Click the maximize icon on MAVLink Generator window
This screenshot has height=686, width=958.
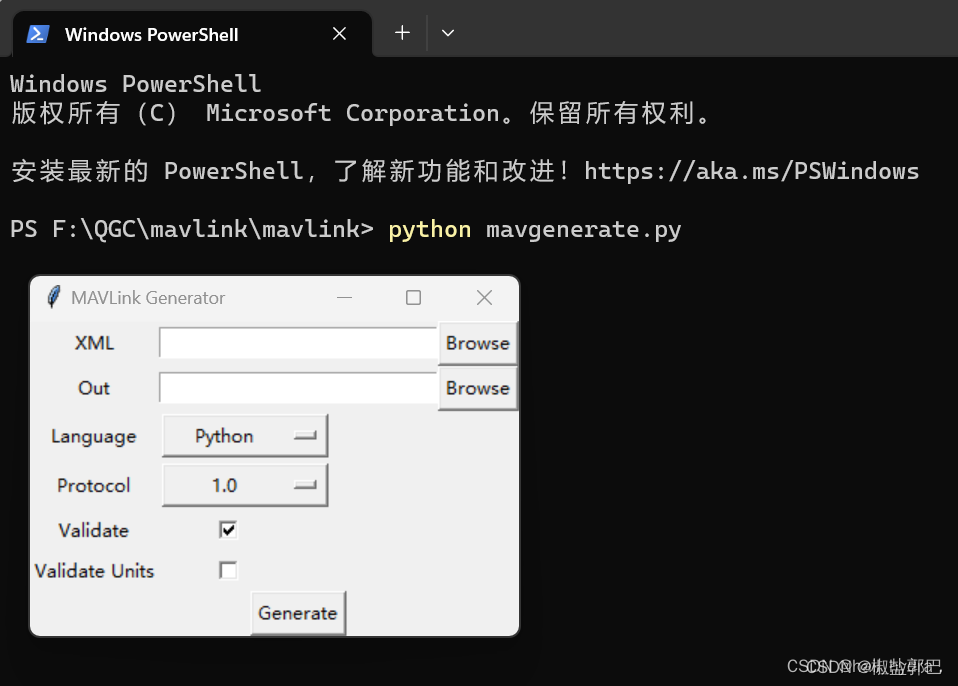[413, 297]
